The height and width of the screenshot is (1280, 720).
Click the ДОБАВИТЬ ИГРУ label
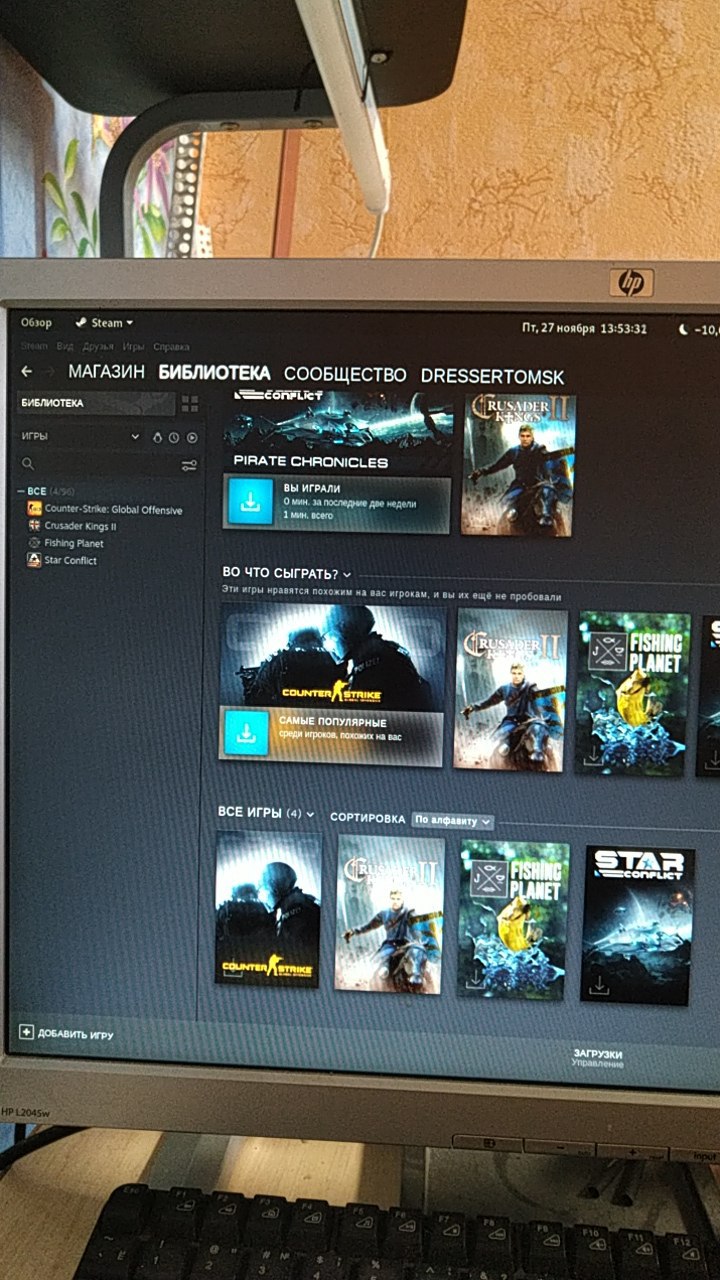pyautogui.click(x=75, y=1034)
